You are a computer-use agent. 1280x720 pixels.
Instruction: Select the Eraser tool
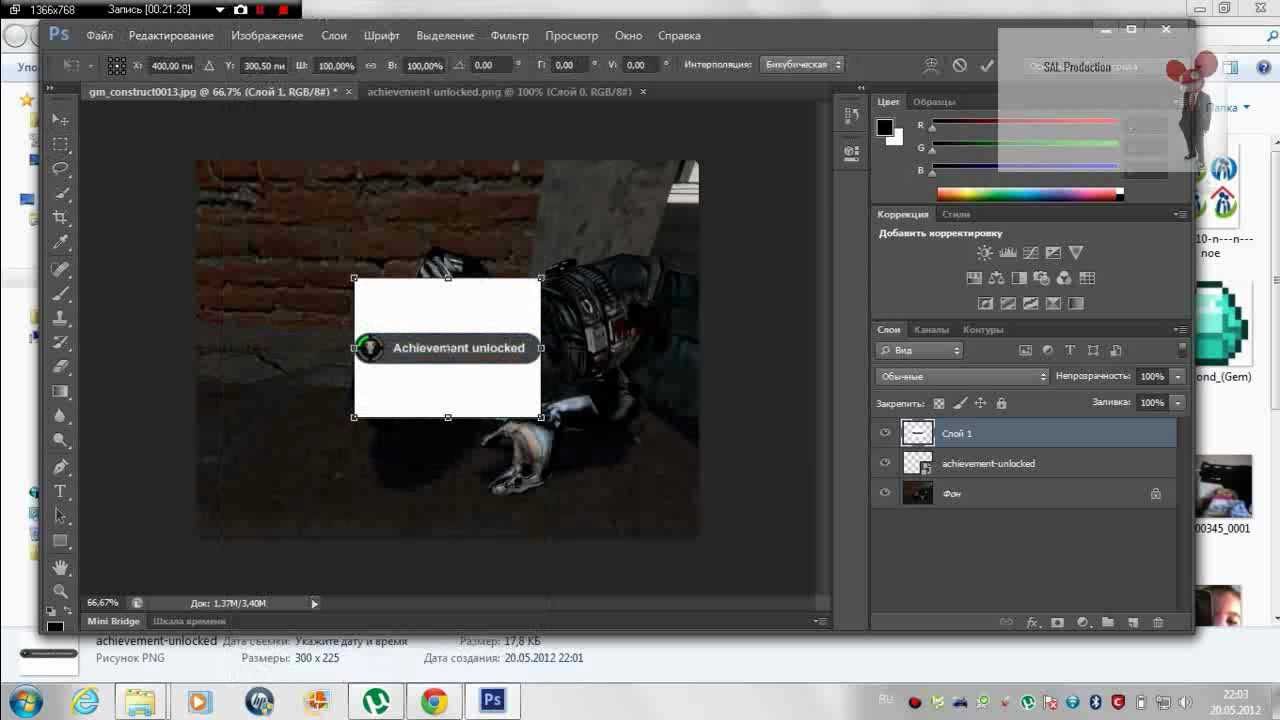click(60, 367)
